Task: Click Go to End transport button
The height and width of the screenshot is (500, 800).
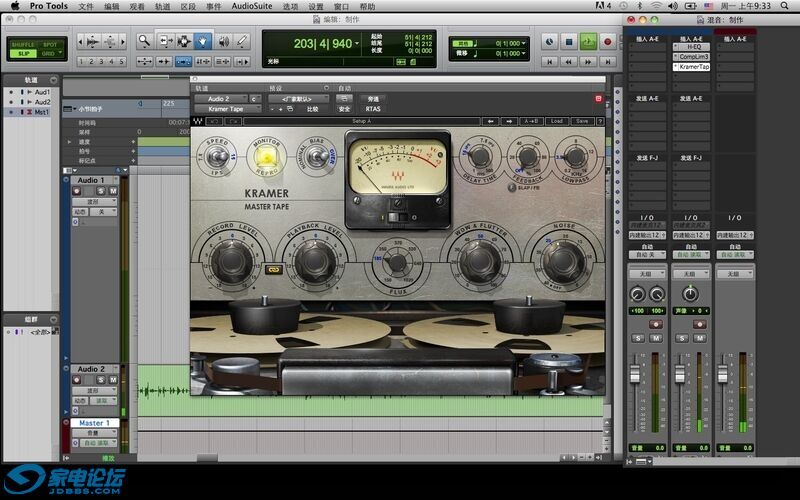Action: pyautogui.click(x=607, y=62)
